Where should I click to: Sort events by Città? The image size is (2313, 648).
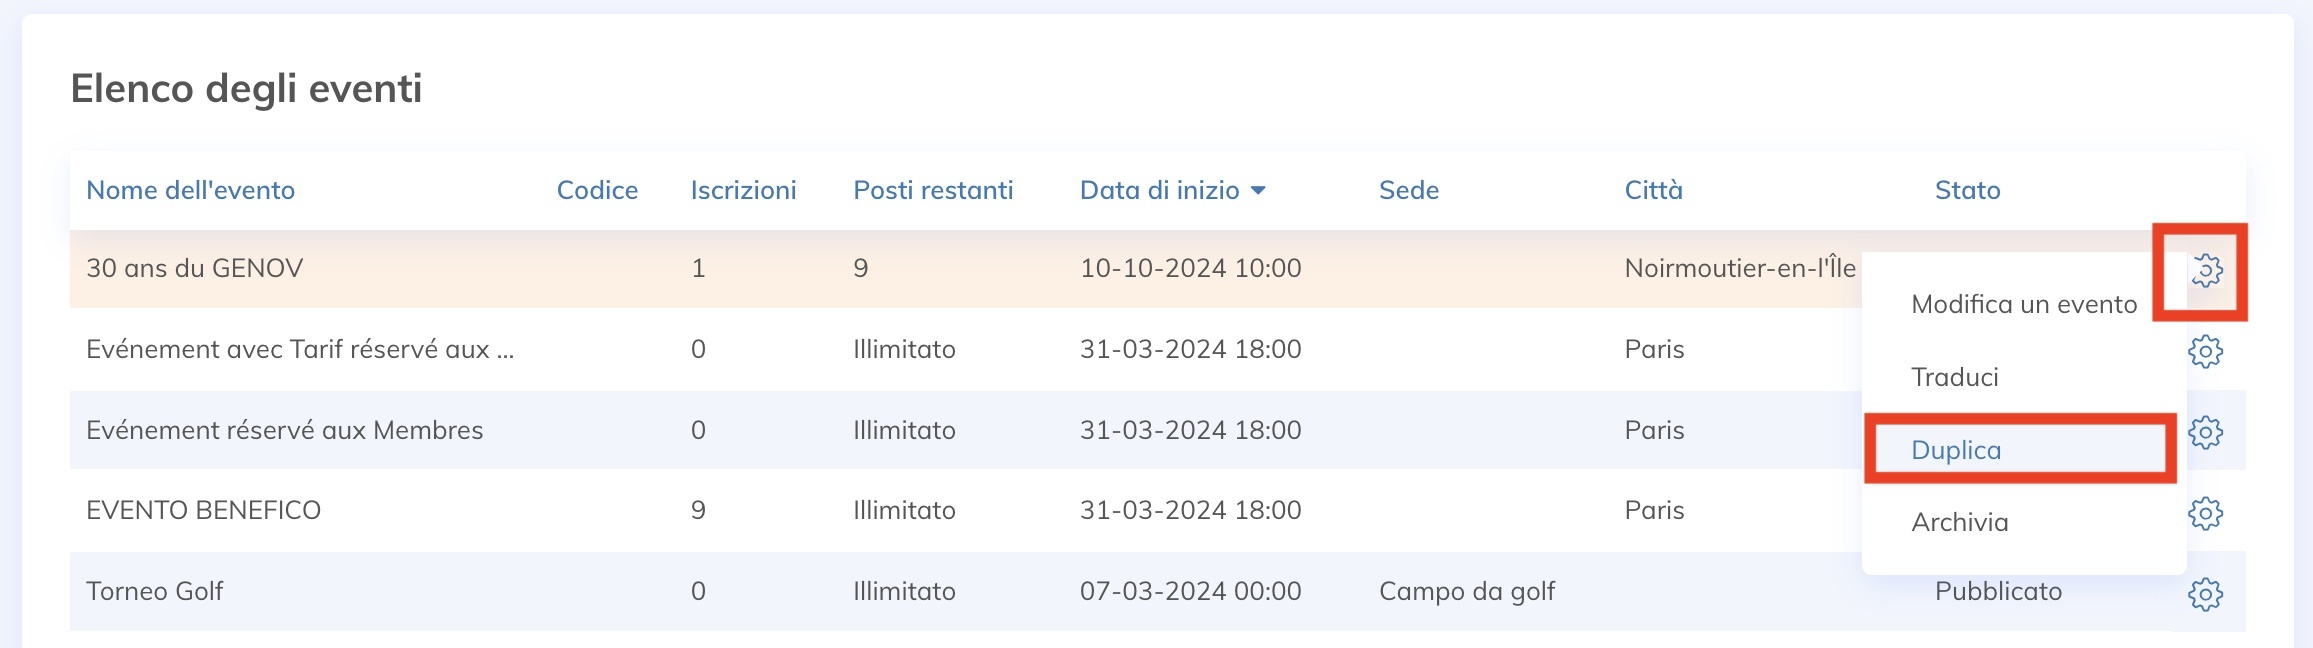pyautogui.click(x=1653, y=190)
